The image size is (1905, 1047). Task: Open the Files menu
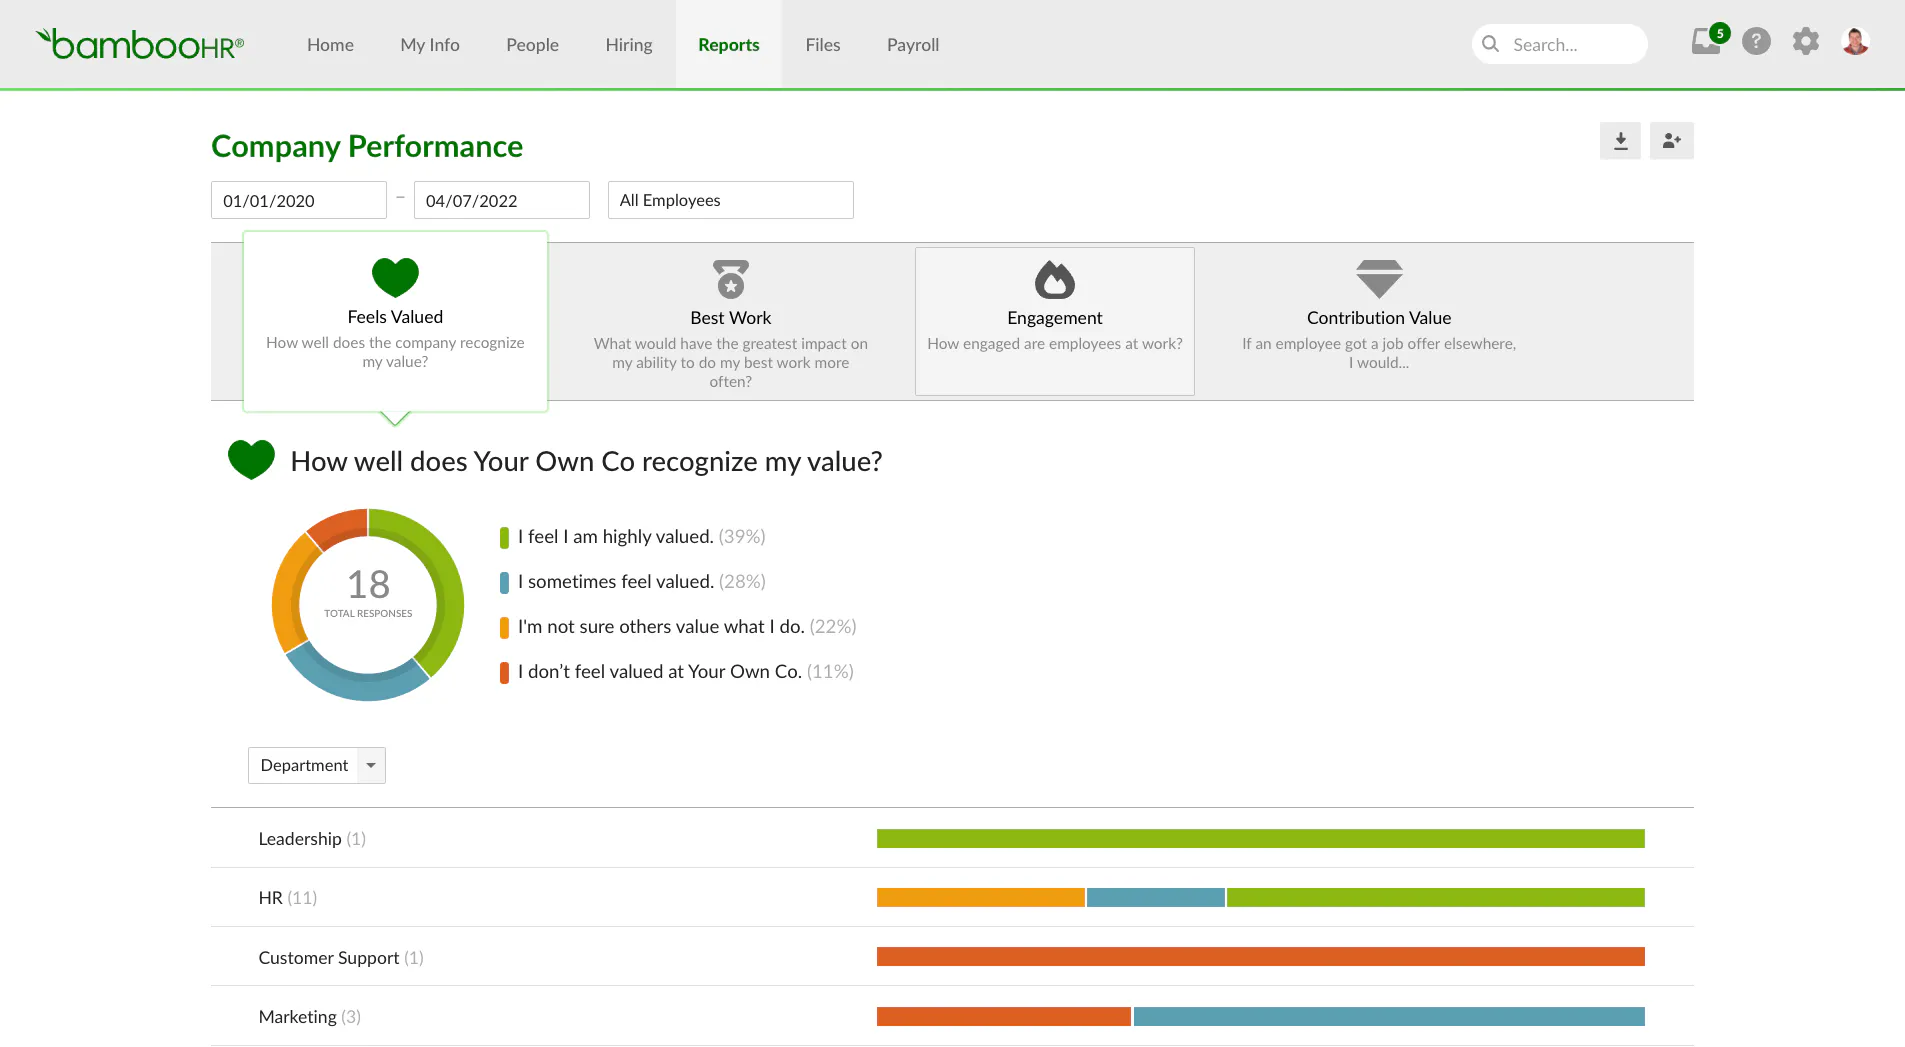pyautogui.click(x=823, y=45)
